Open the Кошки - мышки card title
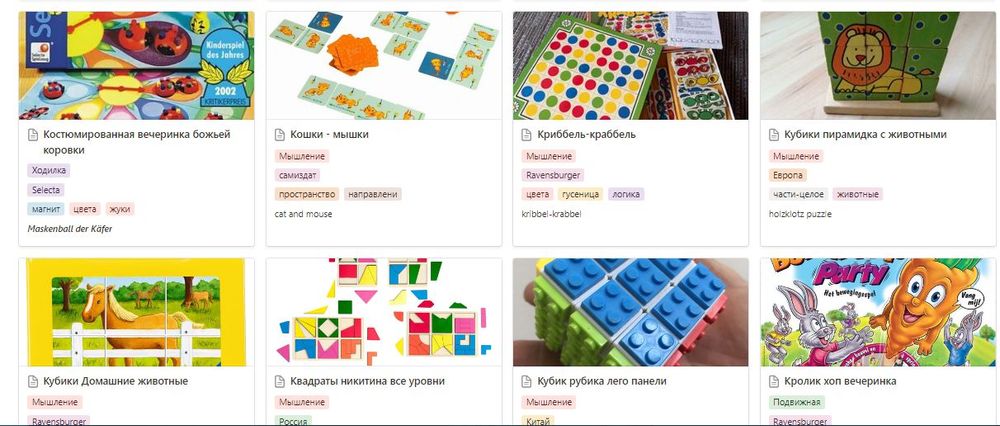The width and height of the screenshot is (1000, 426). click(329, 135)
